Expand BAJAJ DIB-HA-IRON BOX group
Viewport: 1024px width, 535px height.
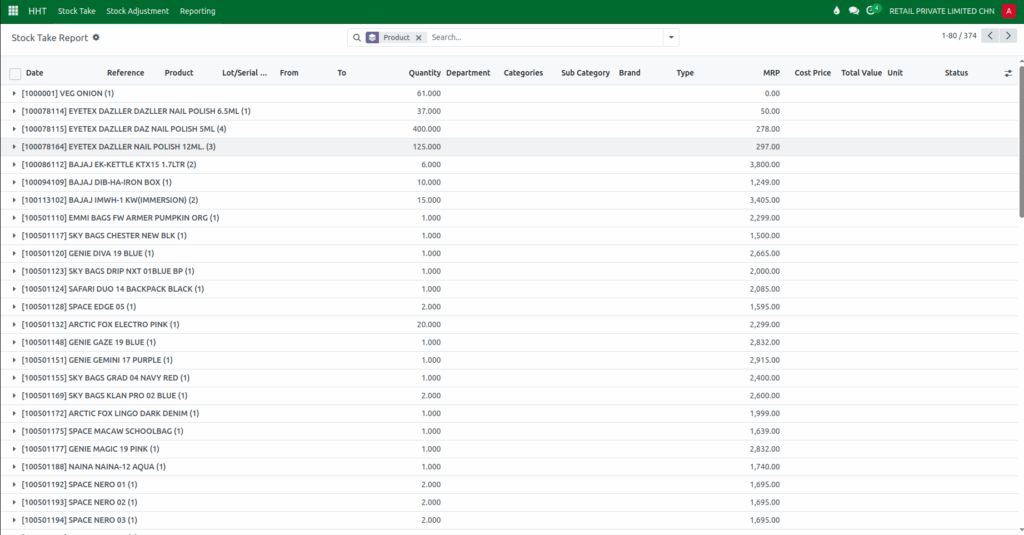(14, 182)
